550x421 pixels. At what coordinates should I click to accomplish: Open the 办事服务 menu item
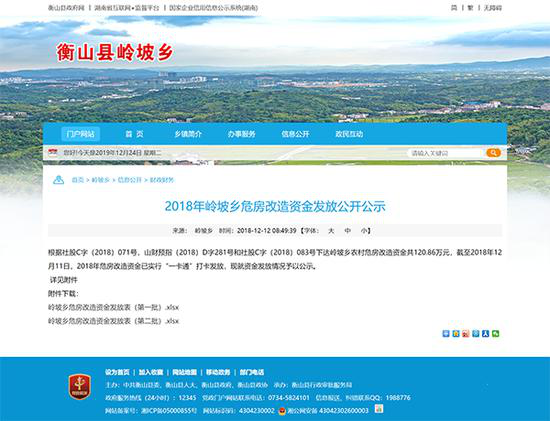[x=242, y=134]
